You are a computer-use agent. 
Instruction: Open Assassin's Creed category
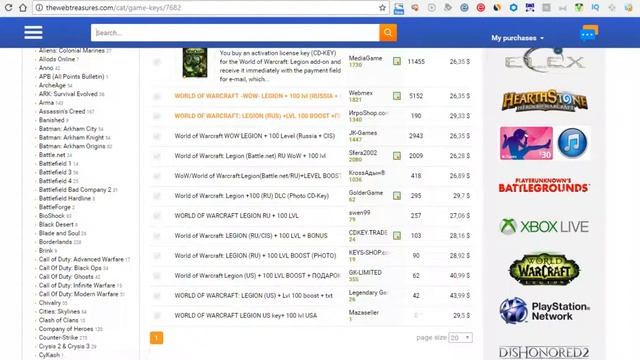(62, 111)
